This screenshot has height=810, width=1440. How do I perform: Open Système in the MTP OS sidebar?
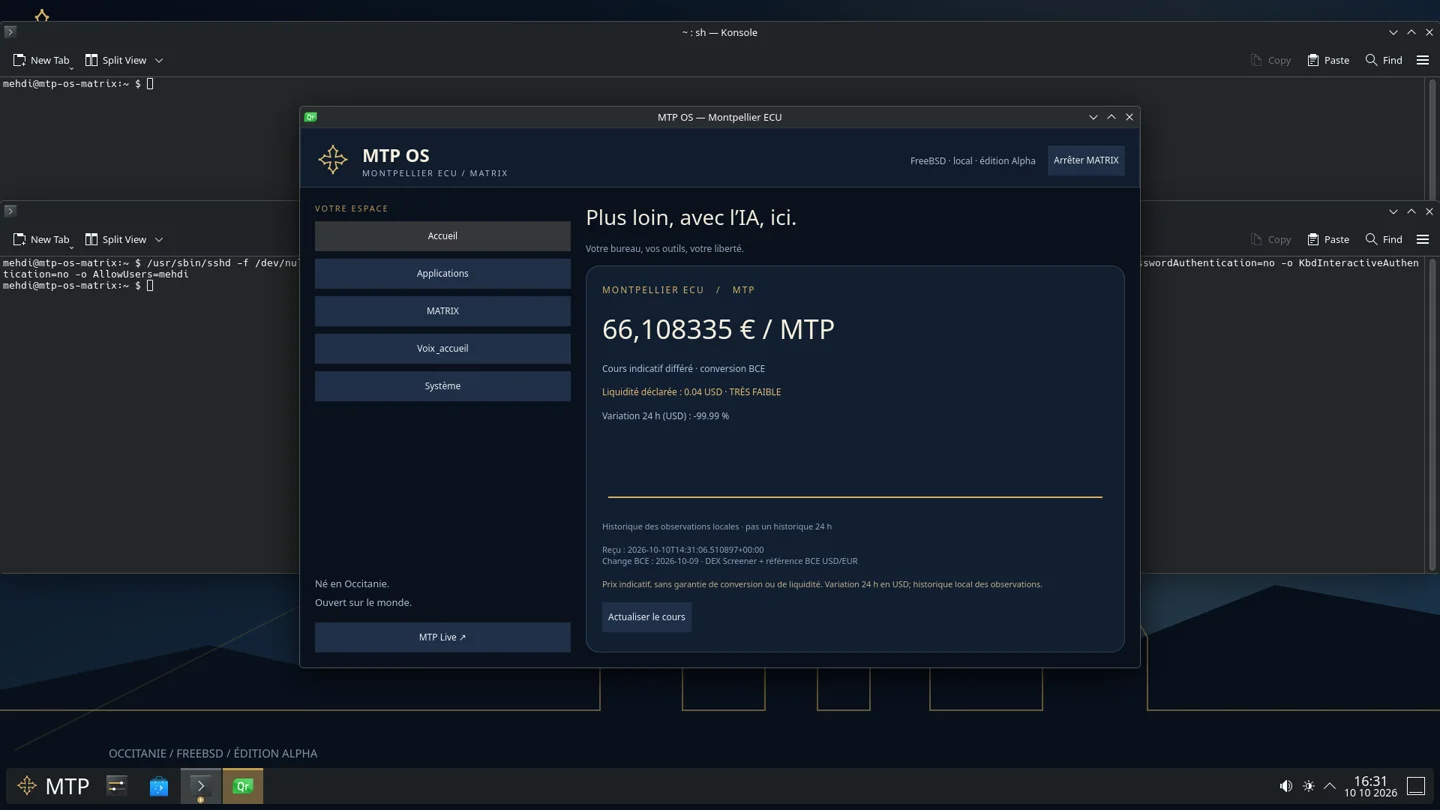[442, 386]
